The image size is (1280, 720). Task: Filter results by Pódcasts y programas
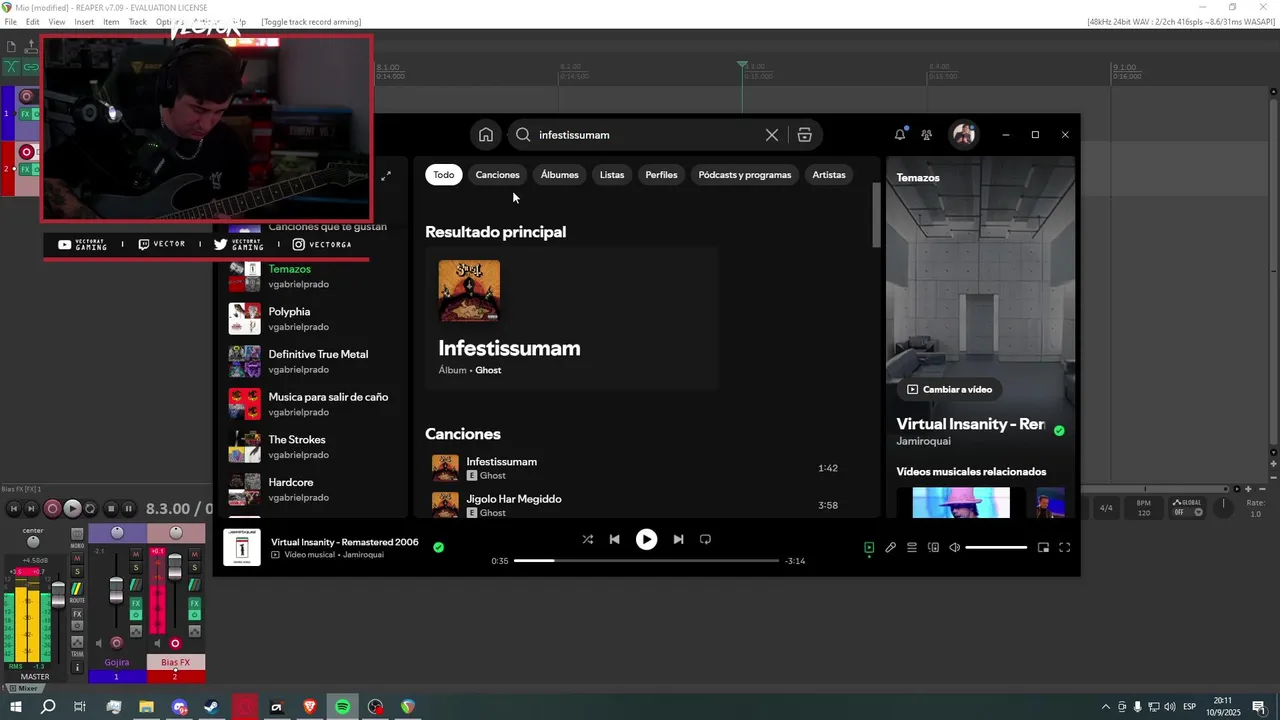tap(745, 175)
